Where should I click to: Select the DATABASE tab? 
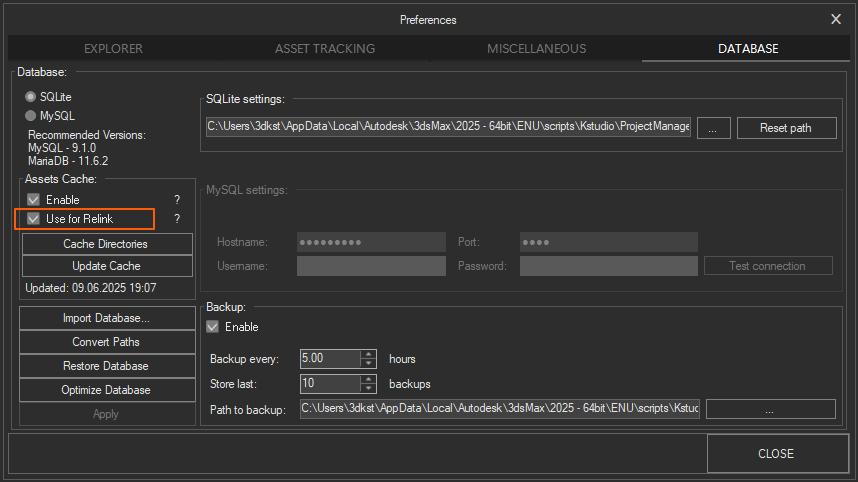[x=747, y=49]
